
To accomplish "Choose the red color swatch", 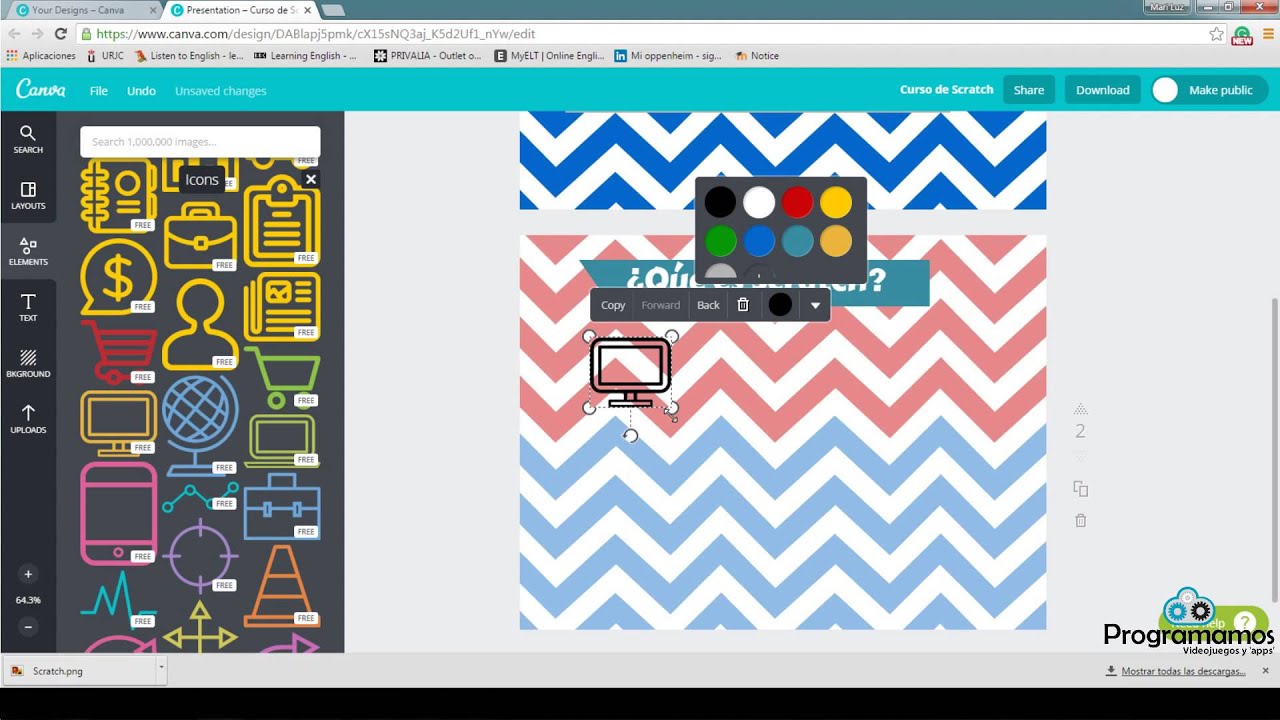I will pyautogui.click(x=797, y=203).
